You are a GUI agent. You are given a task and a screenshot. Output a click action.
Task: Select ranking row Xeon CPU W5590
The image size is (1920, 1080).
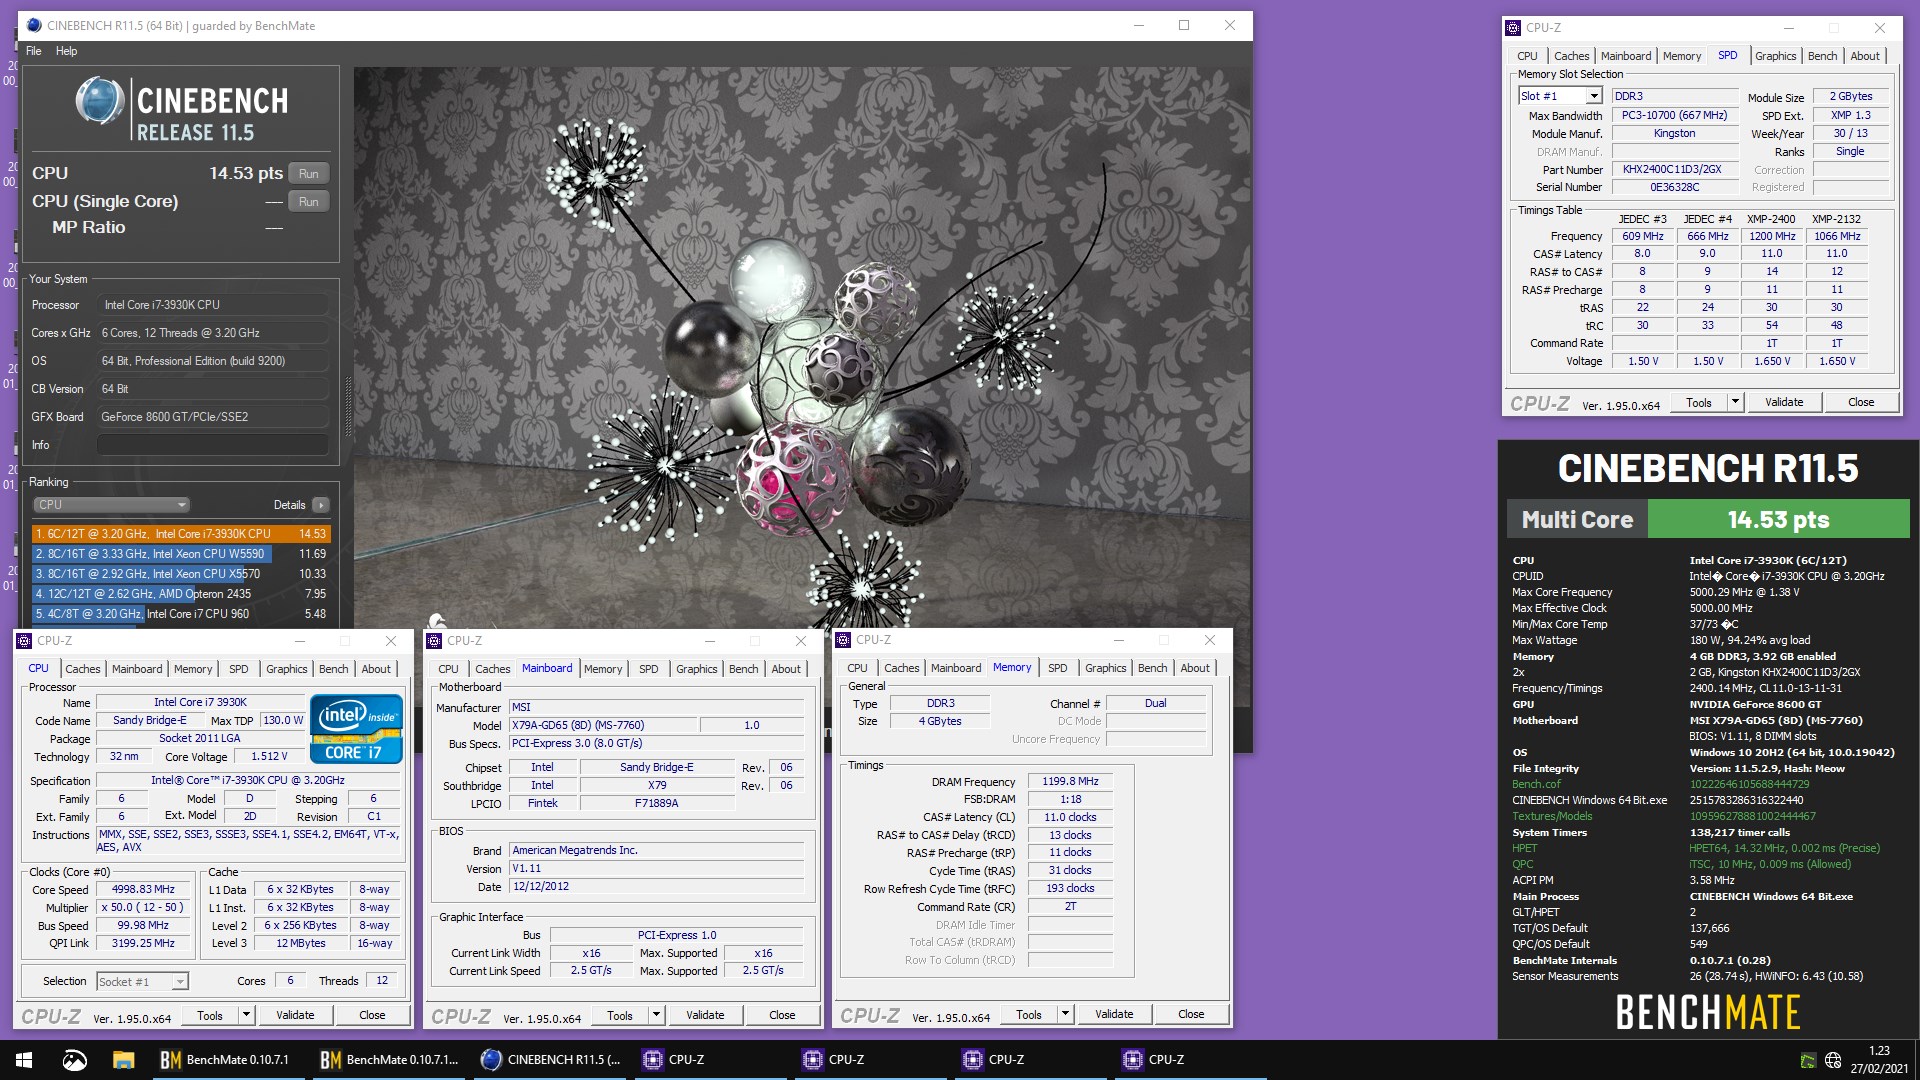pos(181,554)
